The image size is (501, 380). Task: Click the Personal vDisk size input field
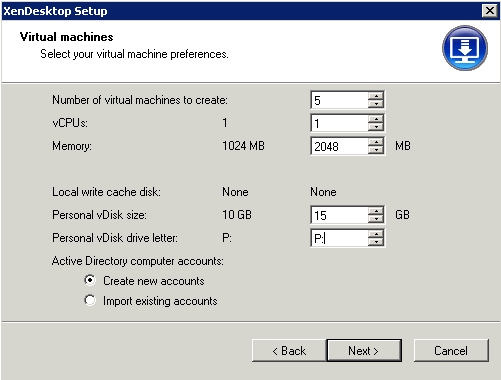click(339, 215)
